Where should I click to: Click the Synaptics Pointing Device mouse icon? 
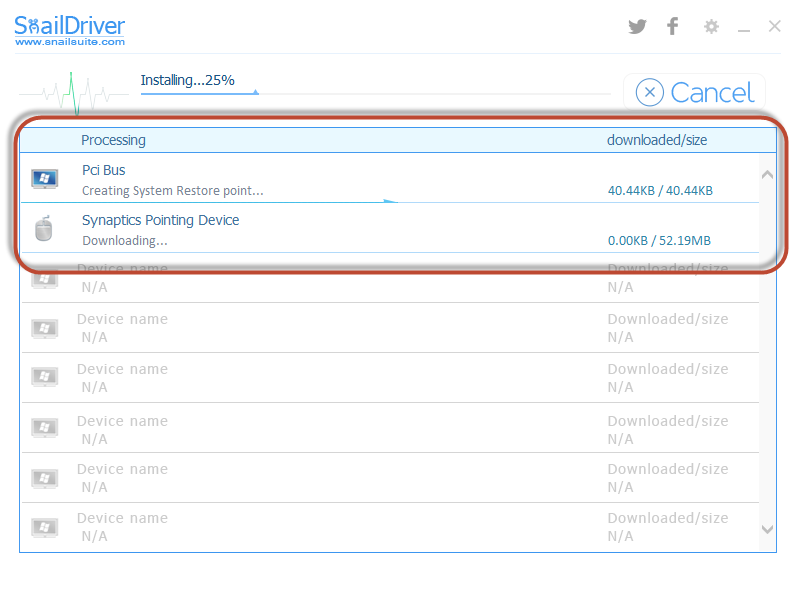[x=44, y=229]
